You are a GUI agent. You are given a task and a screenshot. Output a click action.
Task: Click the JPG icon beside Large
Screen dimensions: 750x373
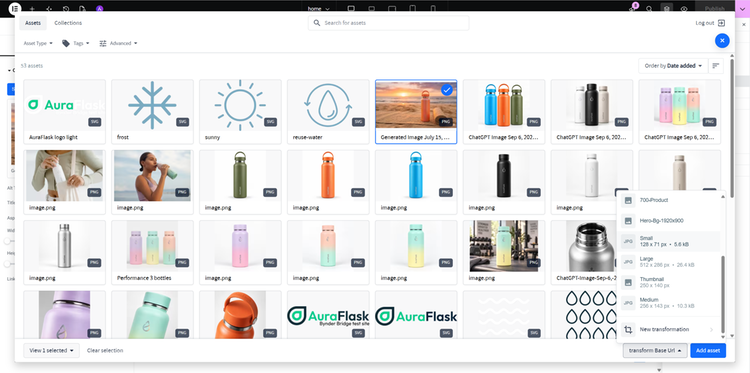click(x=629, y=262)
